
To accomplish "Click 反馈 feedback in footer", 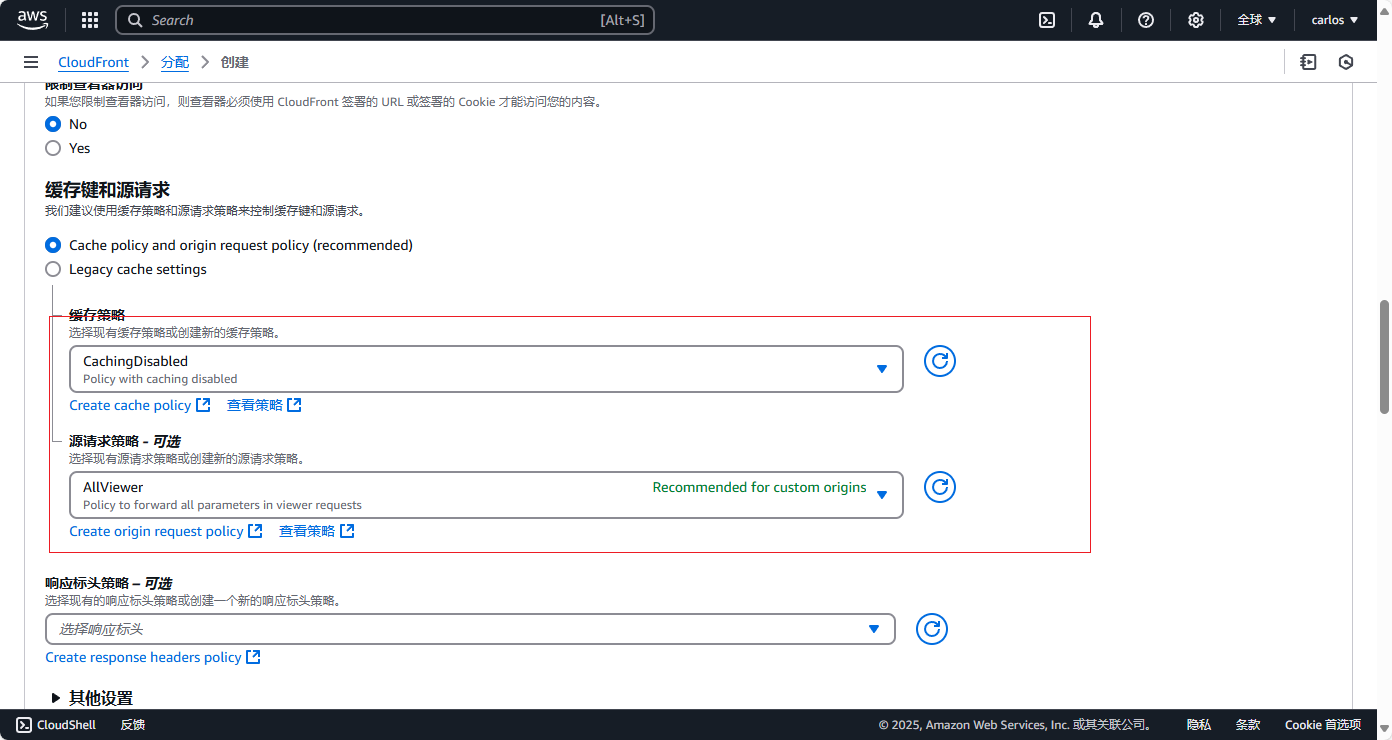I will [133, 725].
